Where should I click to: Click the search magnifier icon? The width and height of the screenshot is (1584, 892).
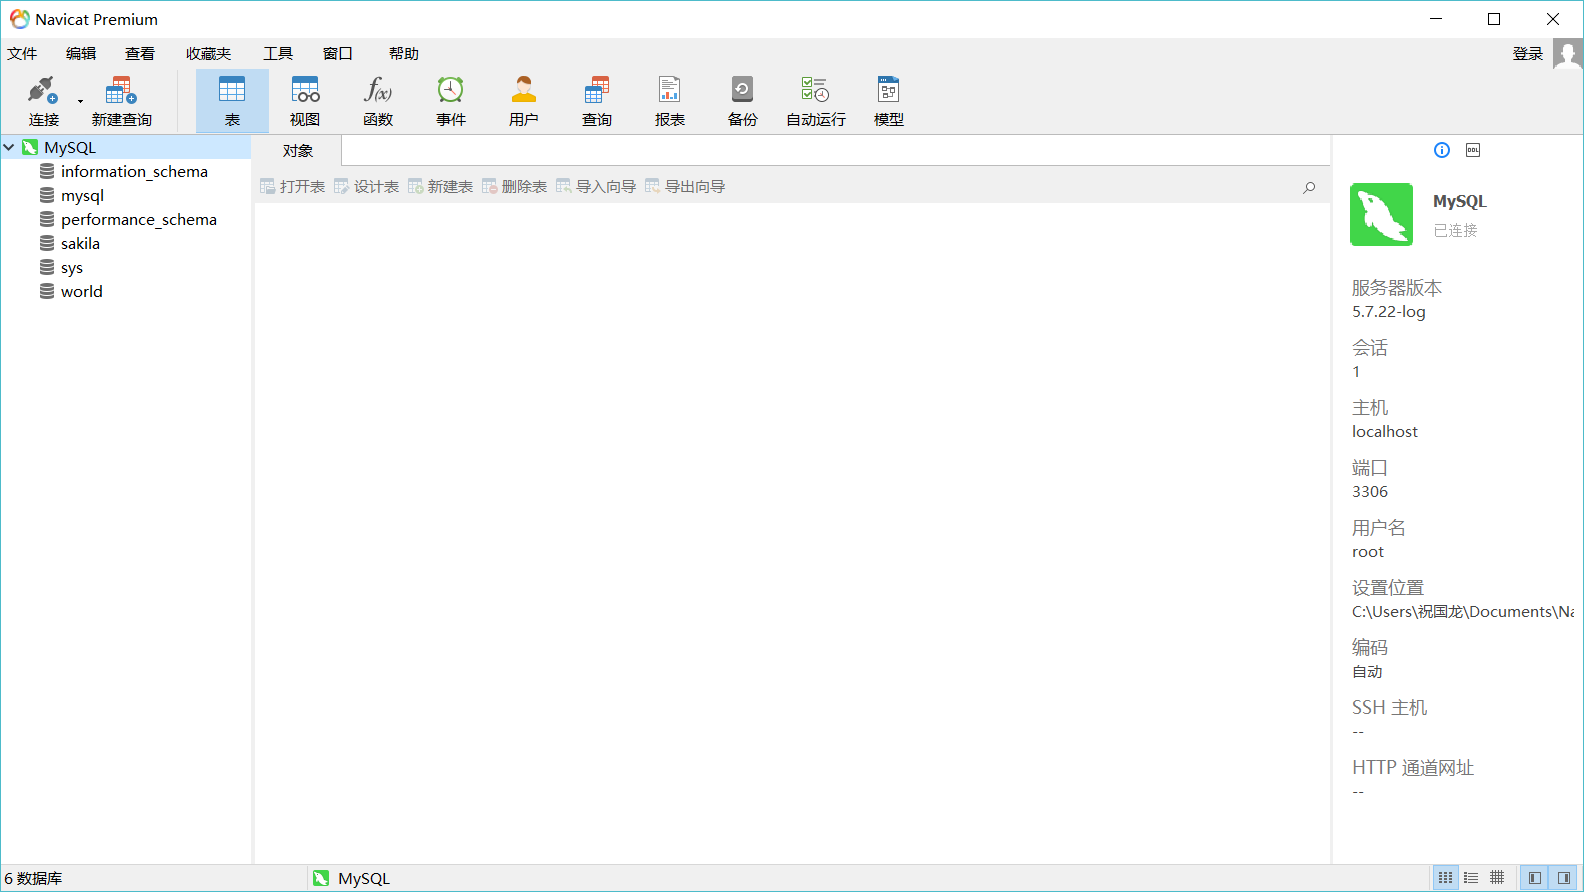click(x=1309, y=187)
